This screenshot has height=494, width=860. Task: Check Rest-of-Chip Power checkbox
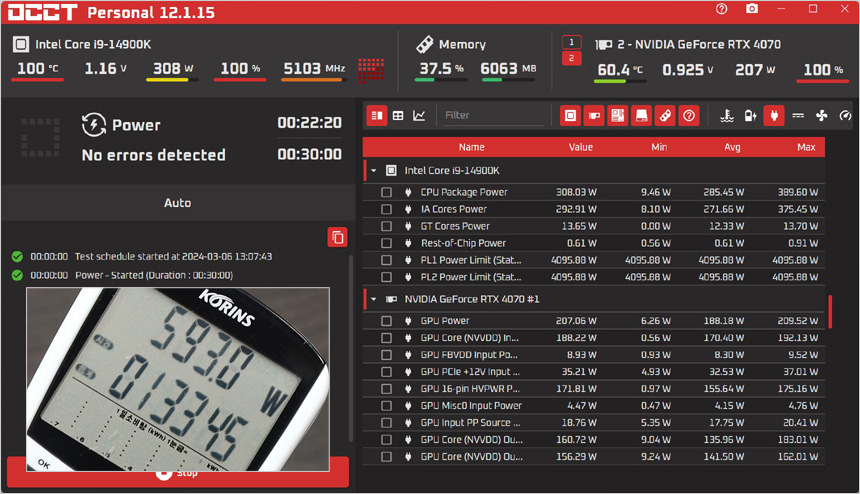point(387,243)
